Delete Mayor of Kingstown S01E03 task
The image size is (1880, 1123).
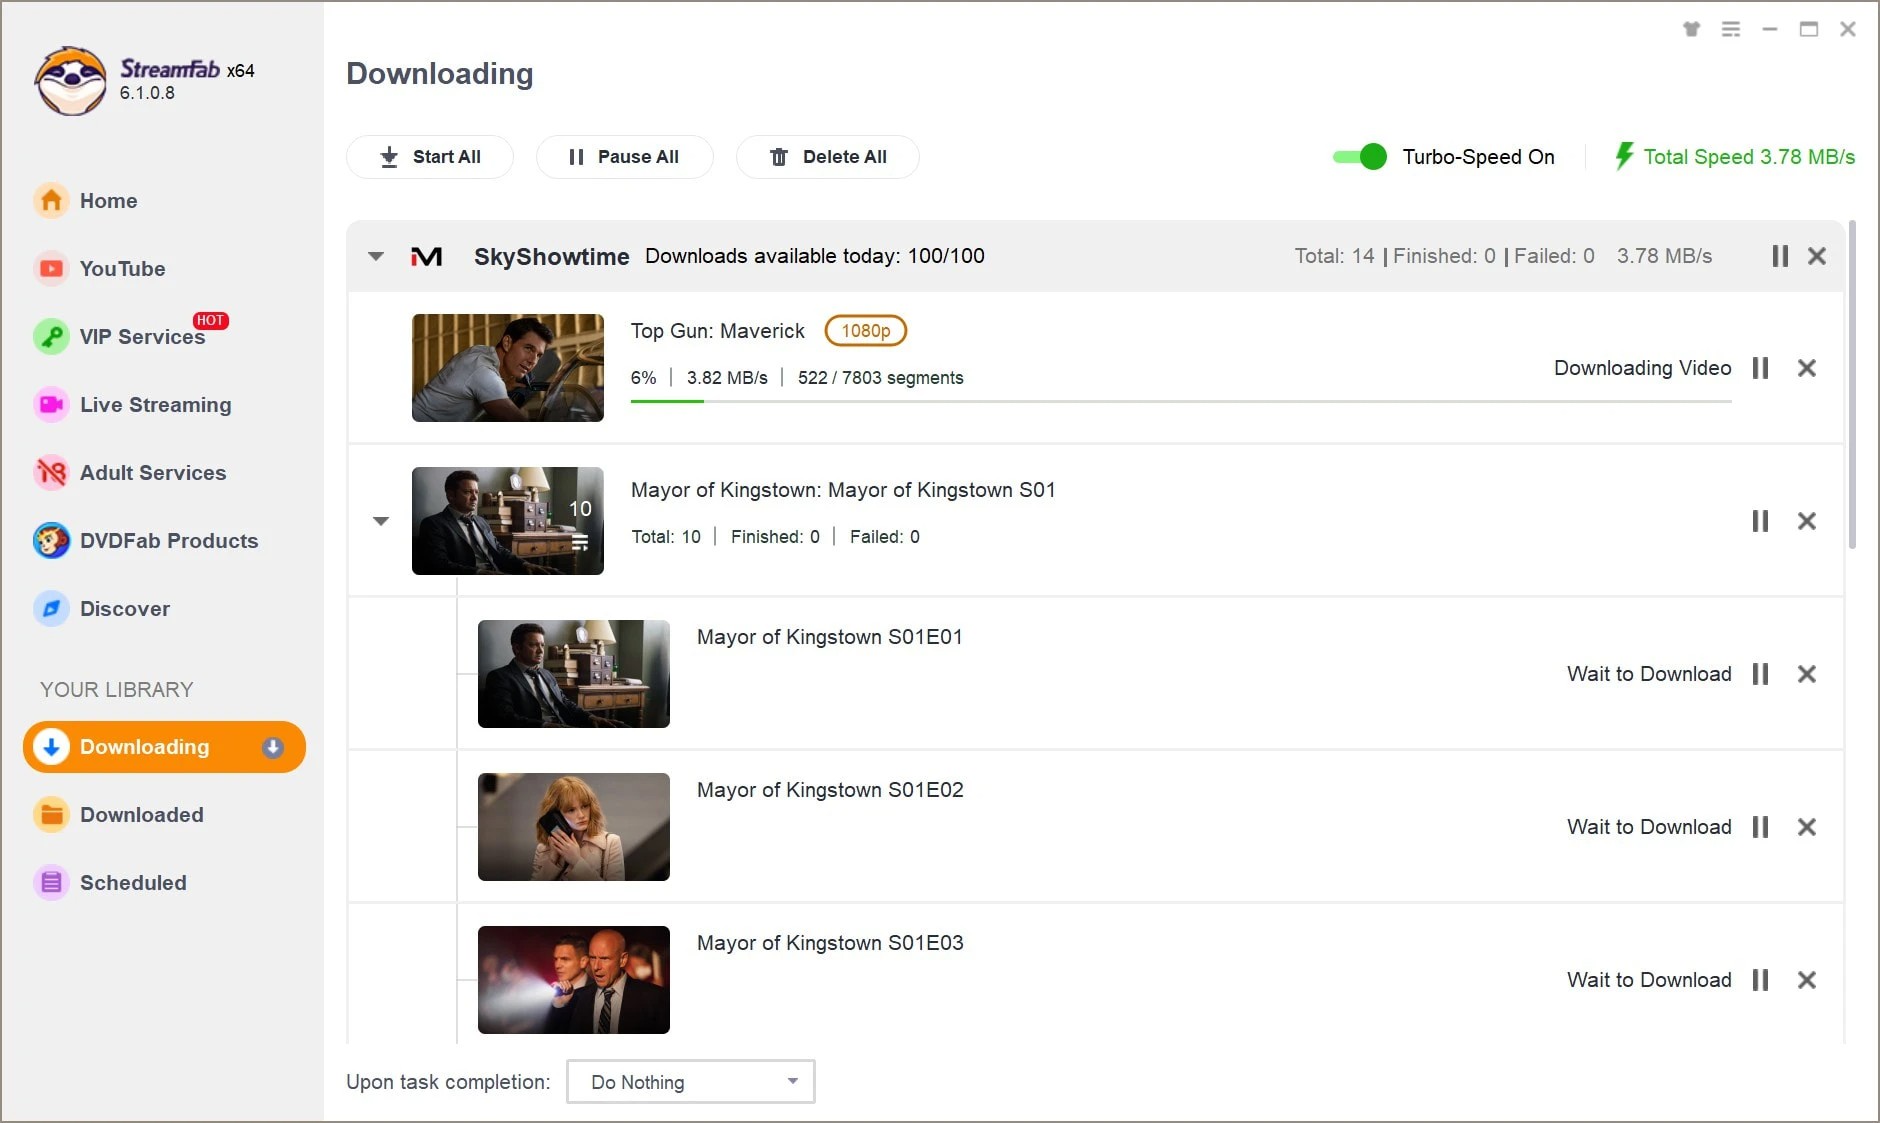pyautogui.click(x=1806, y=980)
